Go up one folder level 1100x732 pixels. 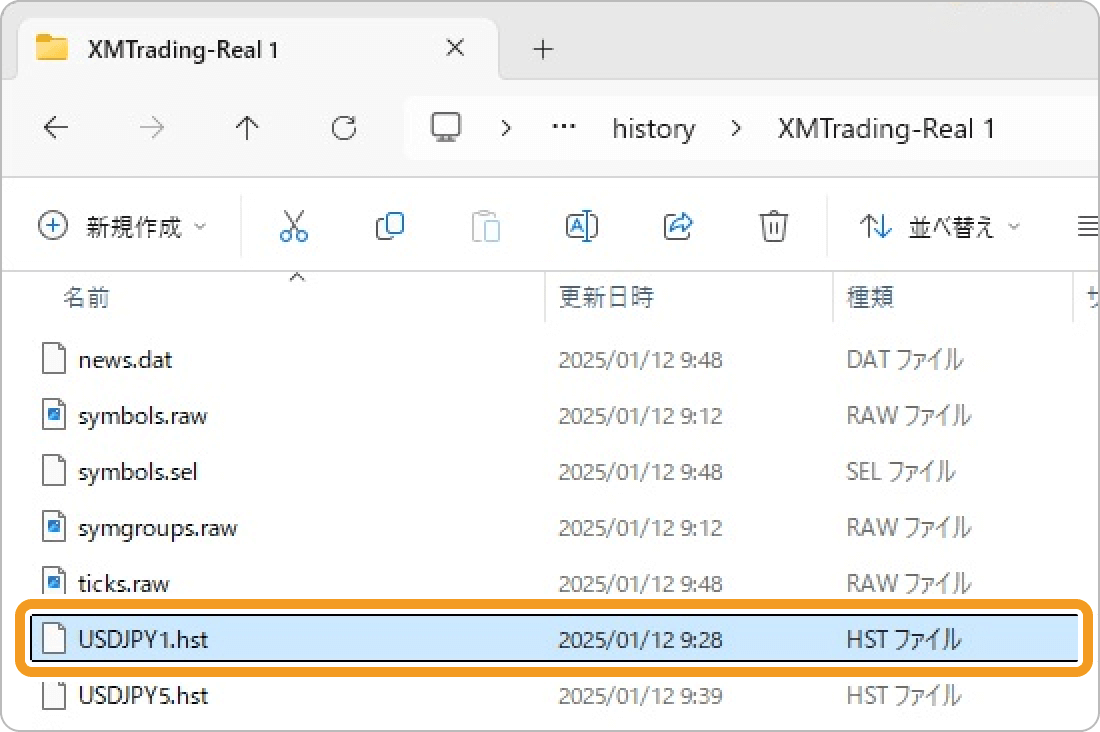[247, 128]
